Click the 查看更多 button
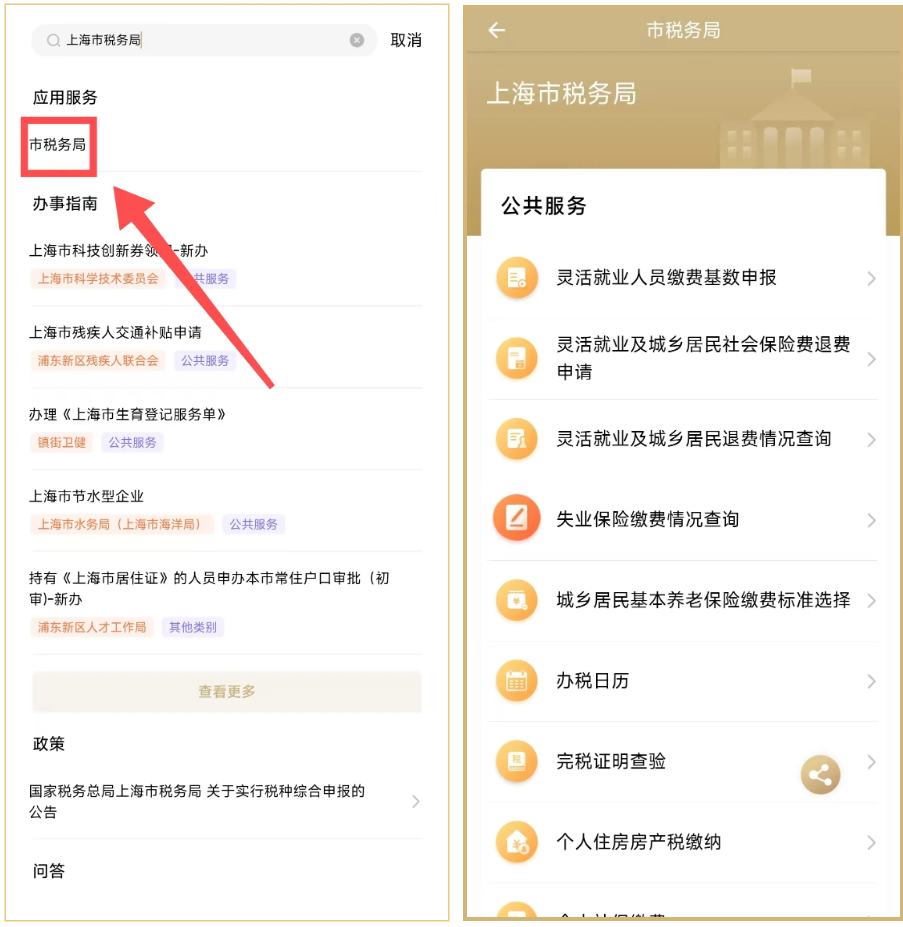Screen dimensions: 903x927 pos(227,691)
